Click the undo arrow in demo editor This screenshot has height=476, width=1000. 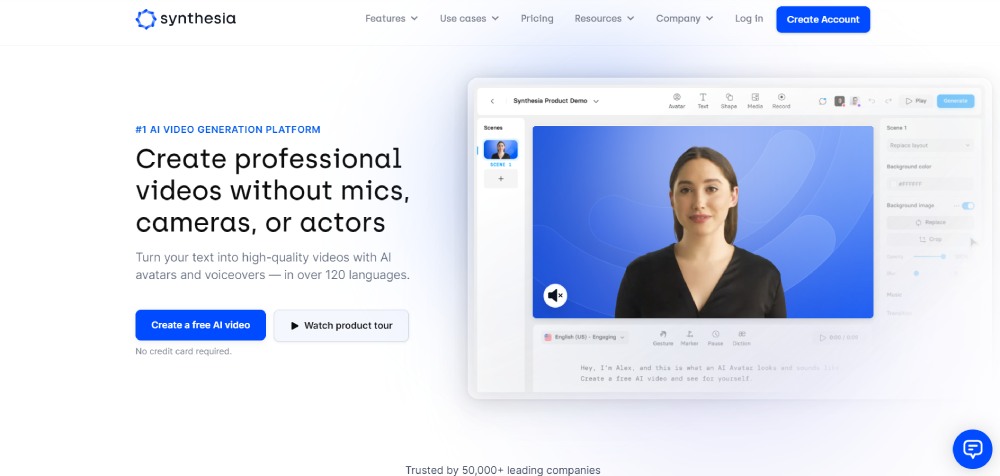[872, 101]
